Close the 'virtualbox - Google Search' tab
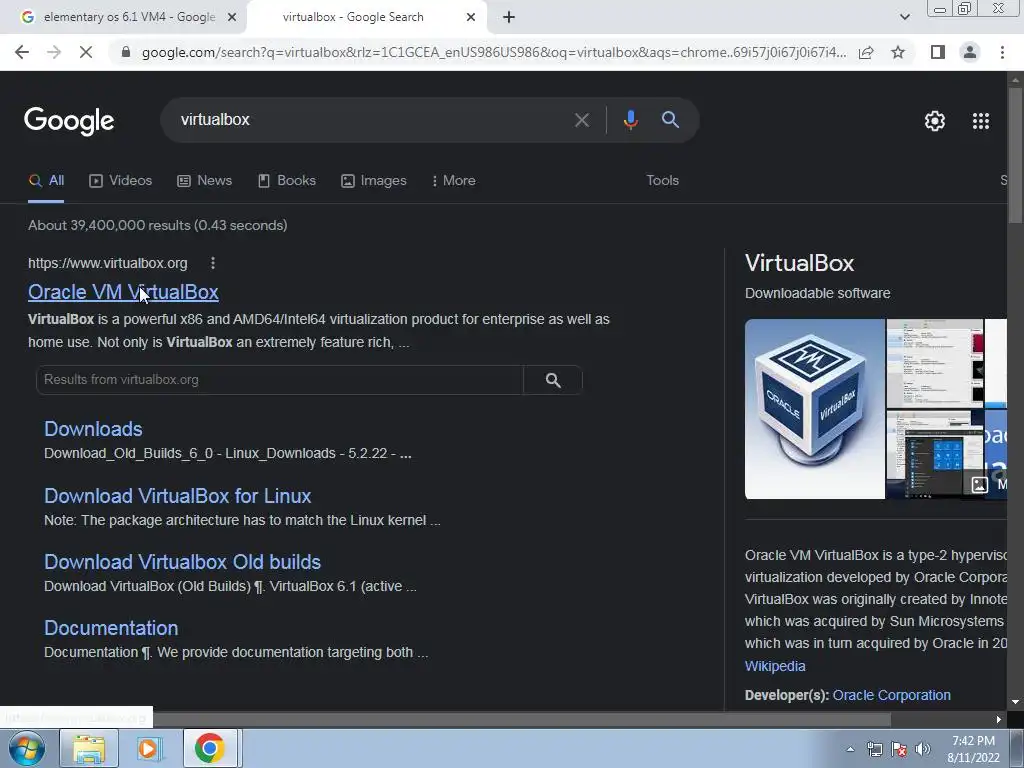1024x768 pixels. pos(471,18)
